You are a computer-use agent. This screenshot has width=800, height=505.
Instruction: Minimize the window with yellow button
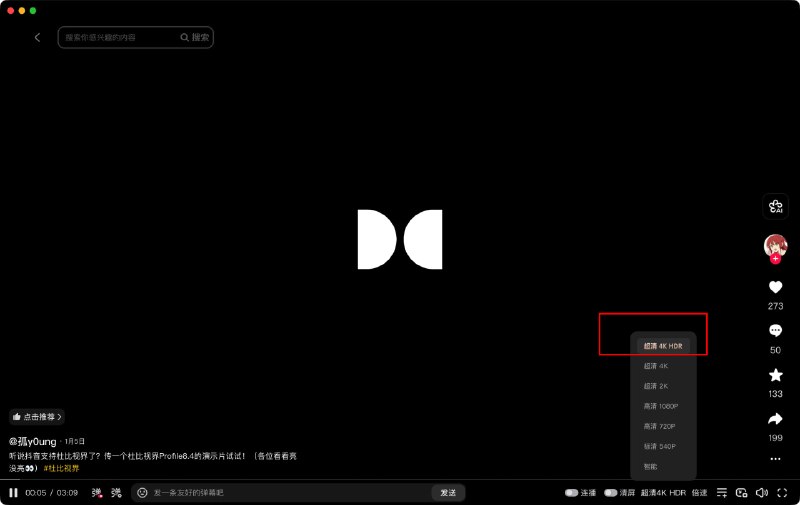22,11
